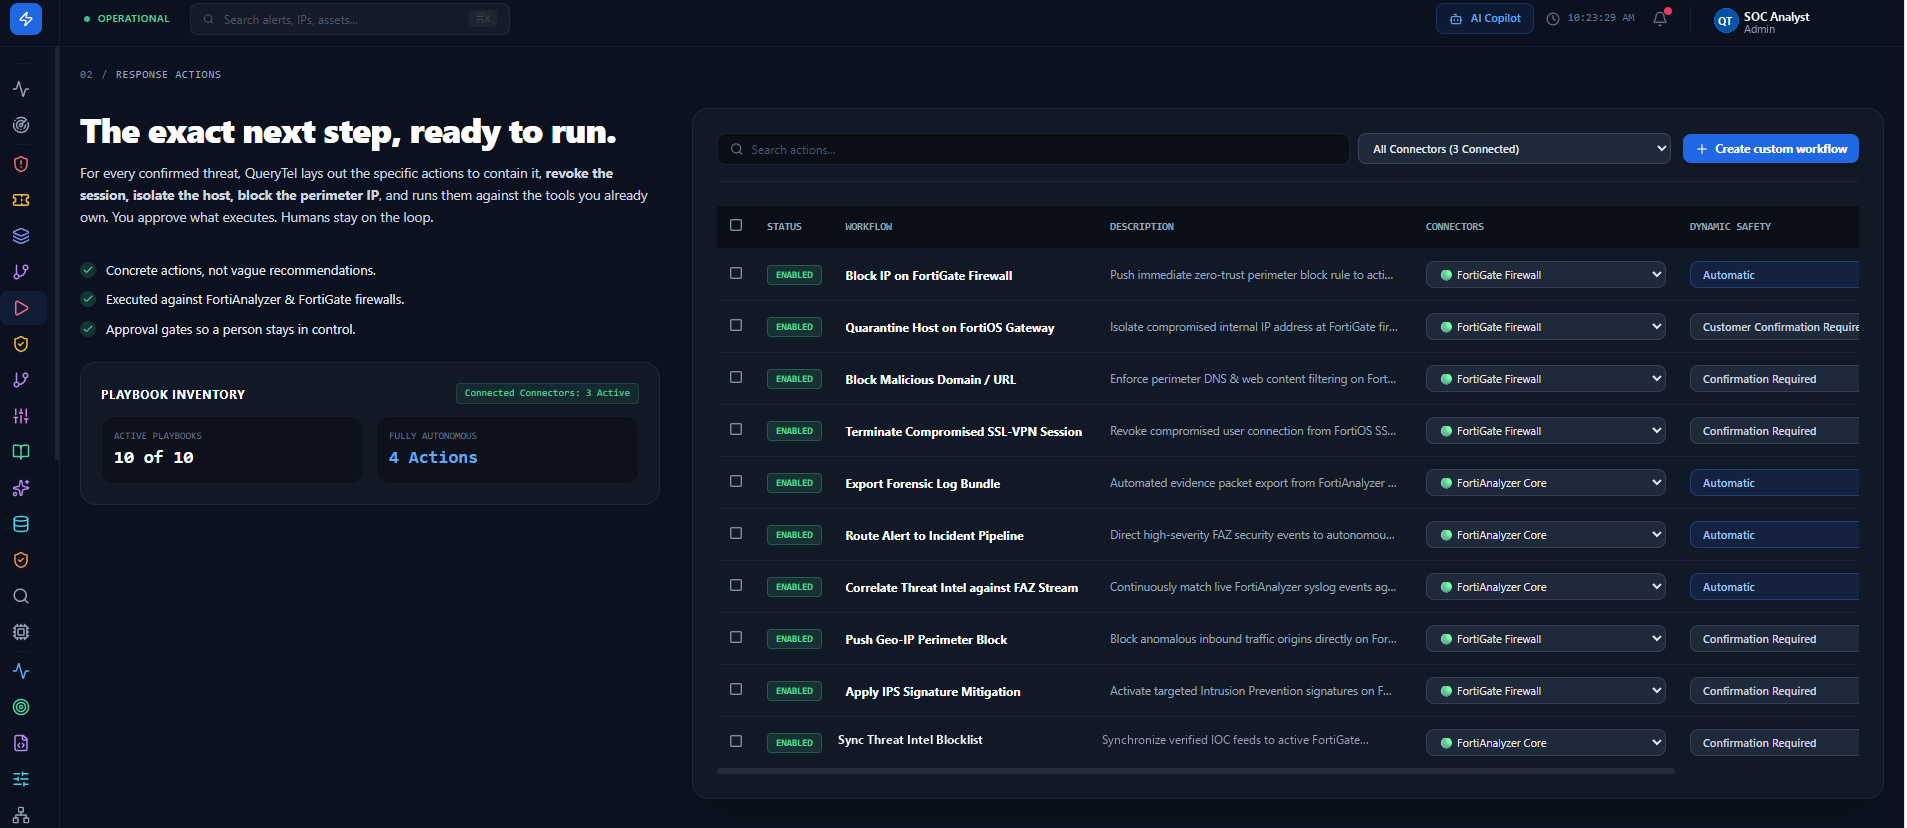Click the Connected Connectors 3 Active badge

[x=547, y=393]
